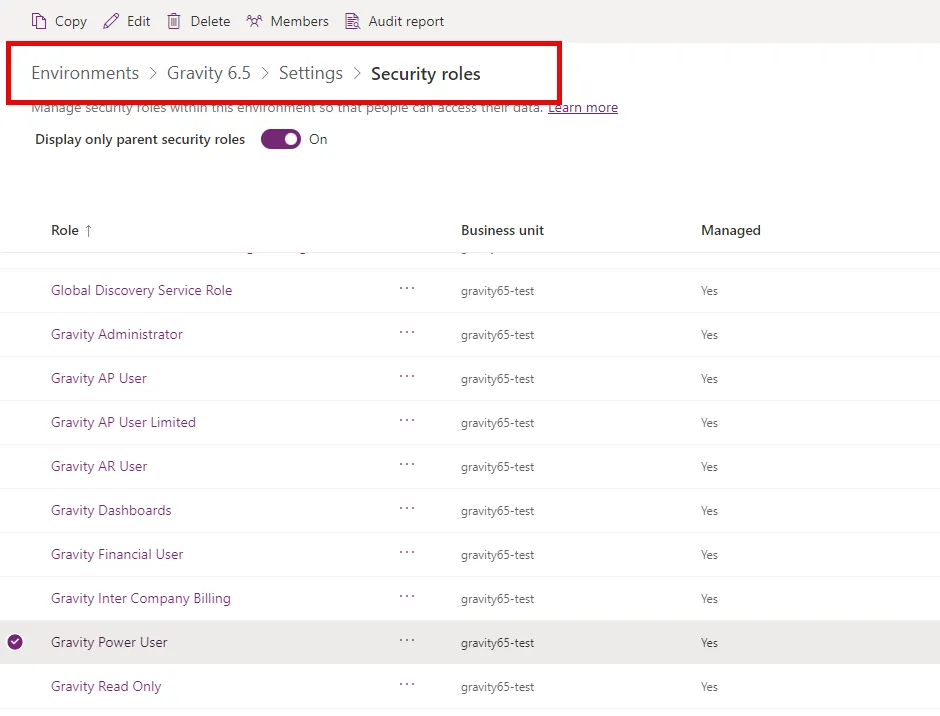Screen dimensions: 940x716
Task: Click the Security roles breadcrumb item
Action: point(426,74)
